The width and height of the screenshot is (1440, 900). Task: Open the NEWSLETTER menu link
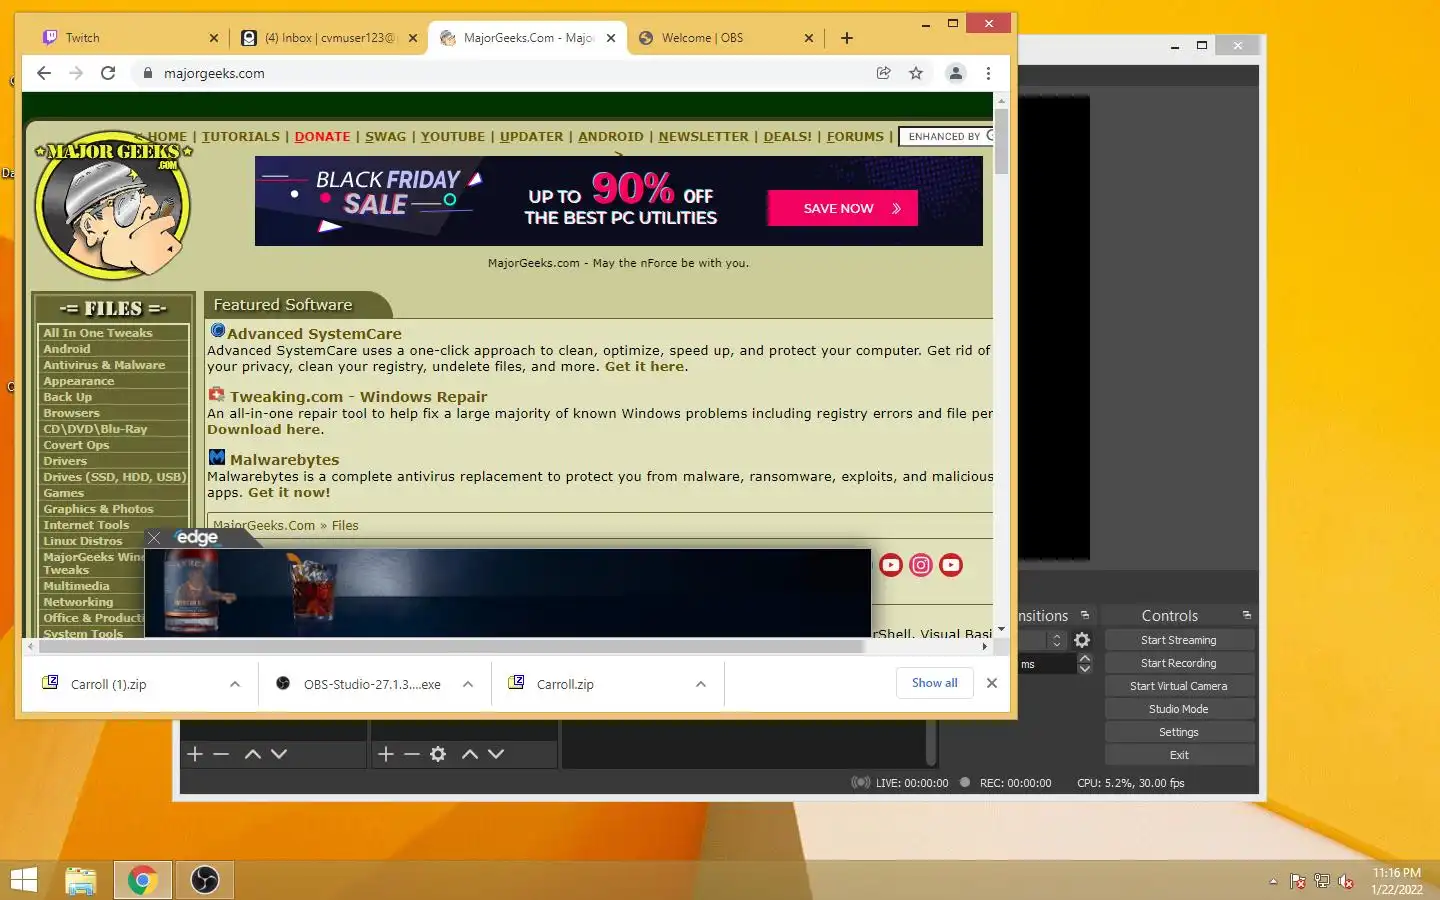coord(703,136)
